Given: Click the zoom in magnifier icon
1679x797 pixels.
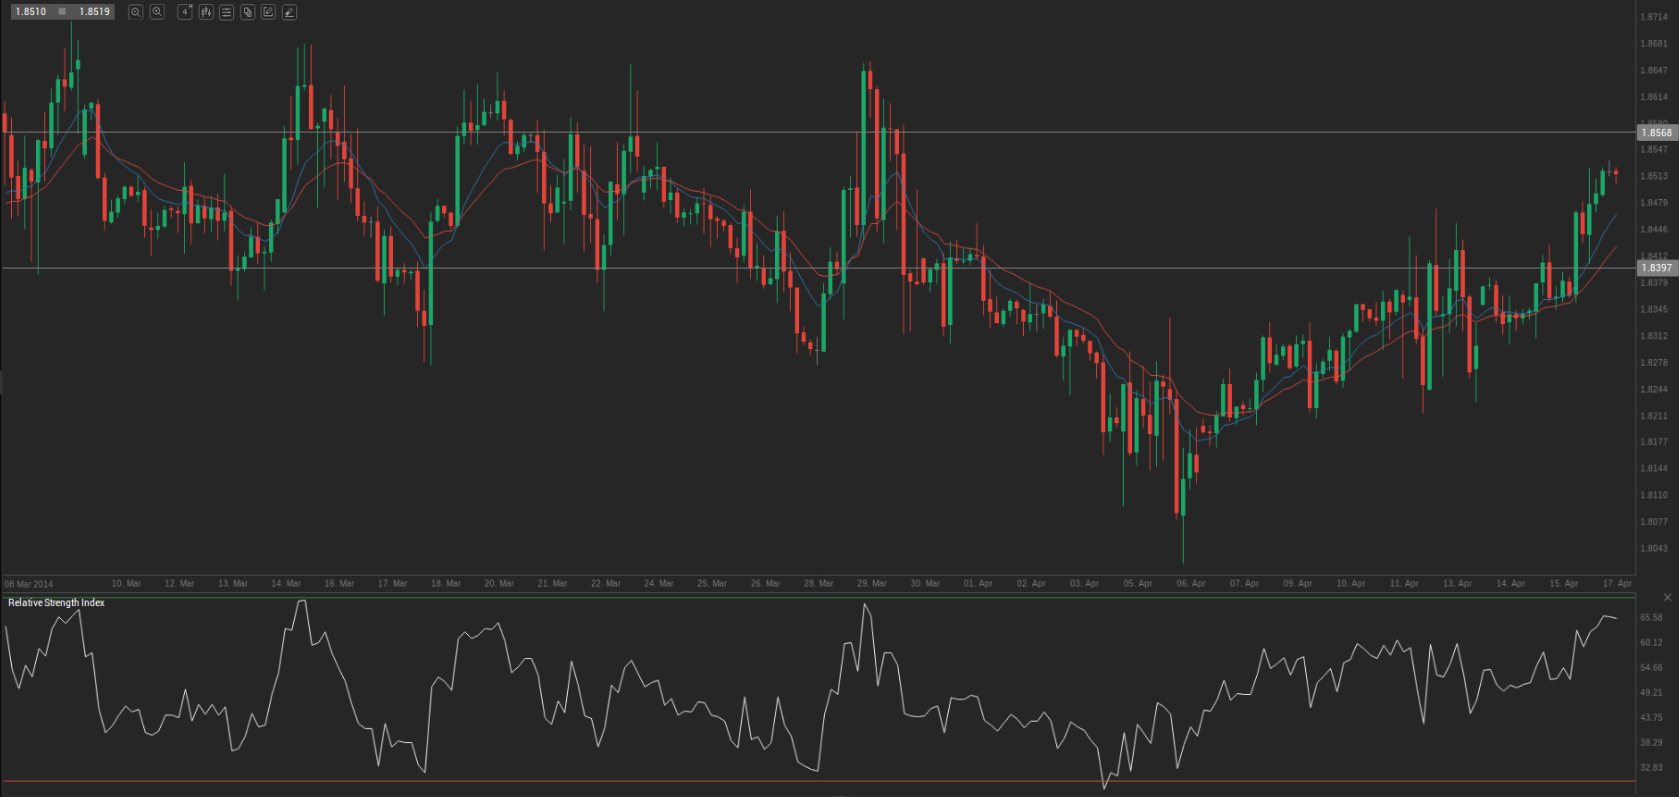Looking at the screenshot, I should [x=157, y=12].
